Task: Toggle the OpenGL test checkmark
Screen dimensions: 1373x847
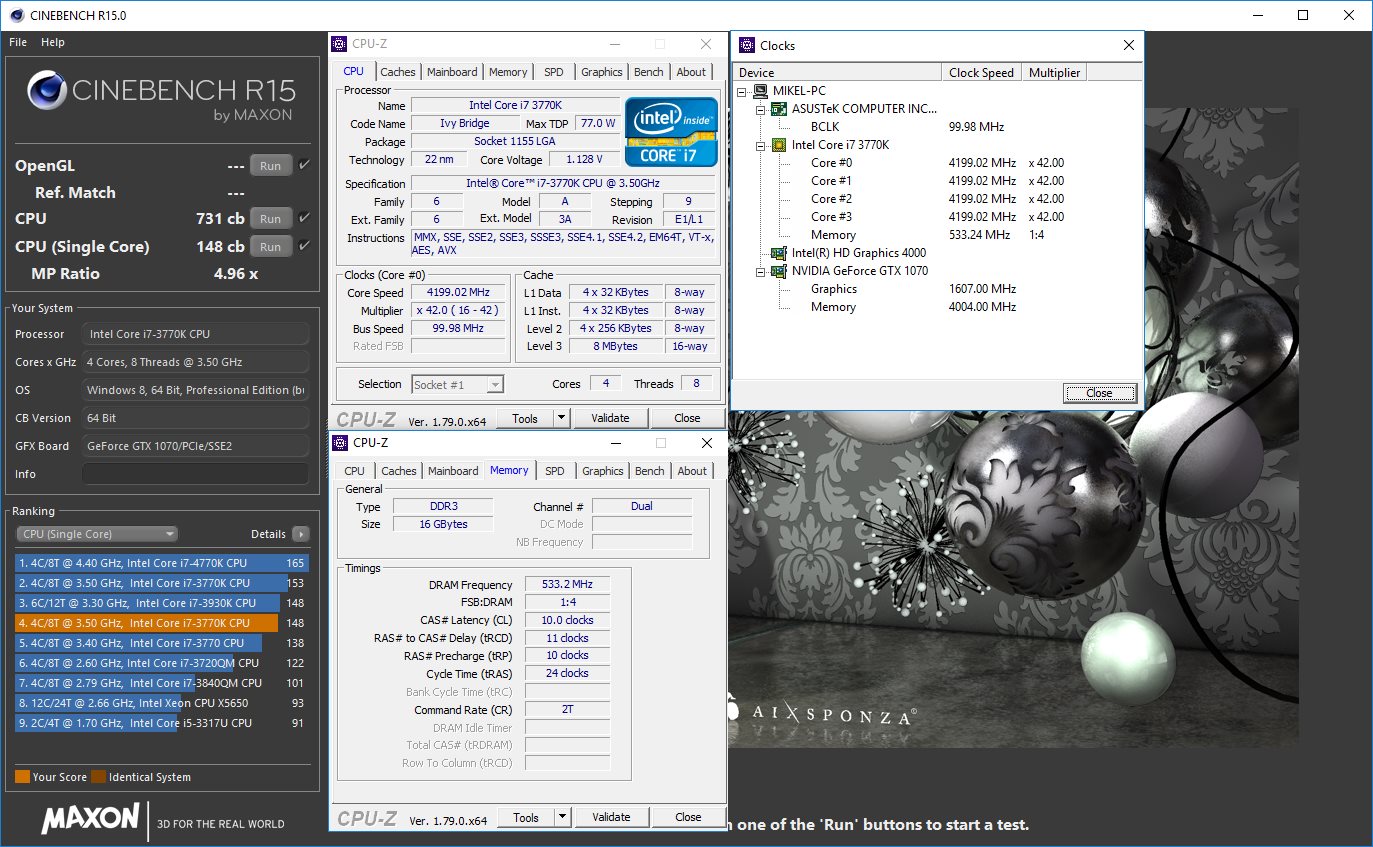Action: pyautogui.click(x=304, y=165)
